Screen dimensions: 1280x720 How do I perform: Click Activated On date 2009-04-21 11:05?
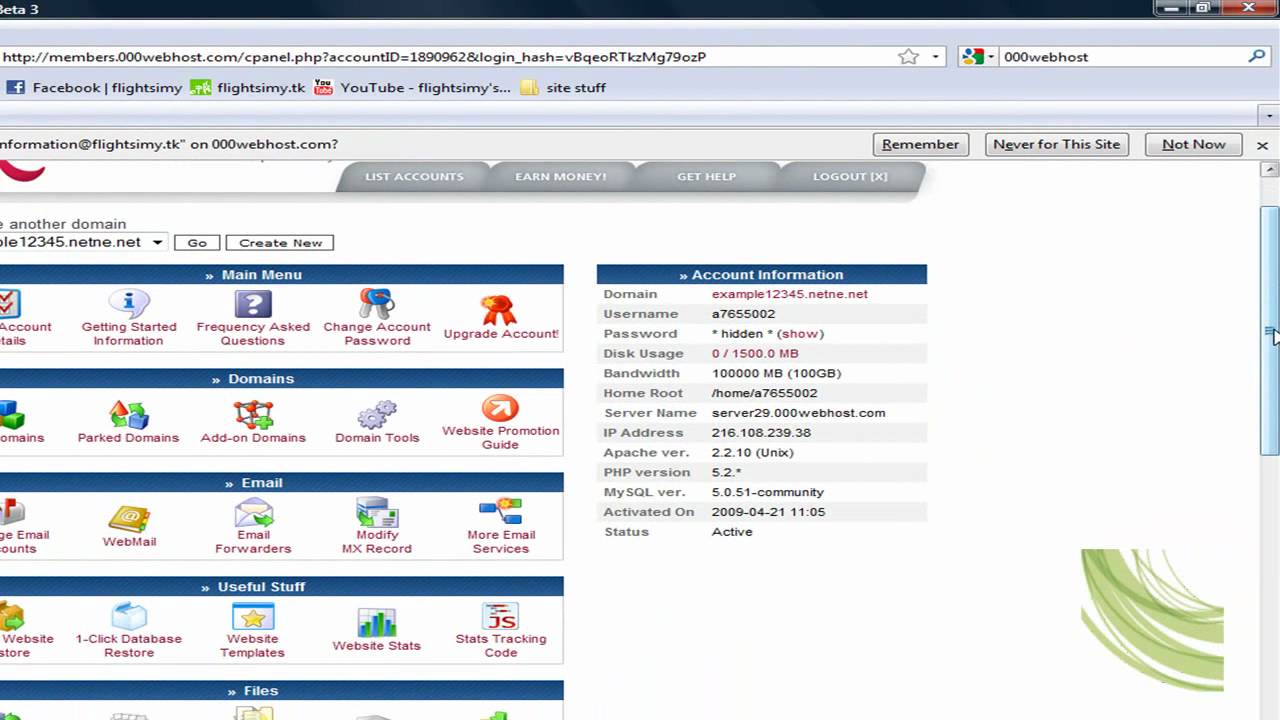[768, 512]
